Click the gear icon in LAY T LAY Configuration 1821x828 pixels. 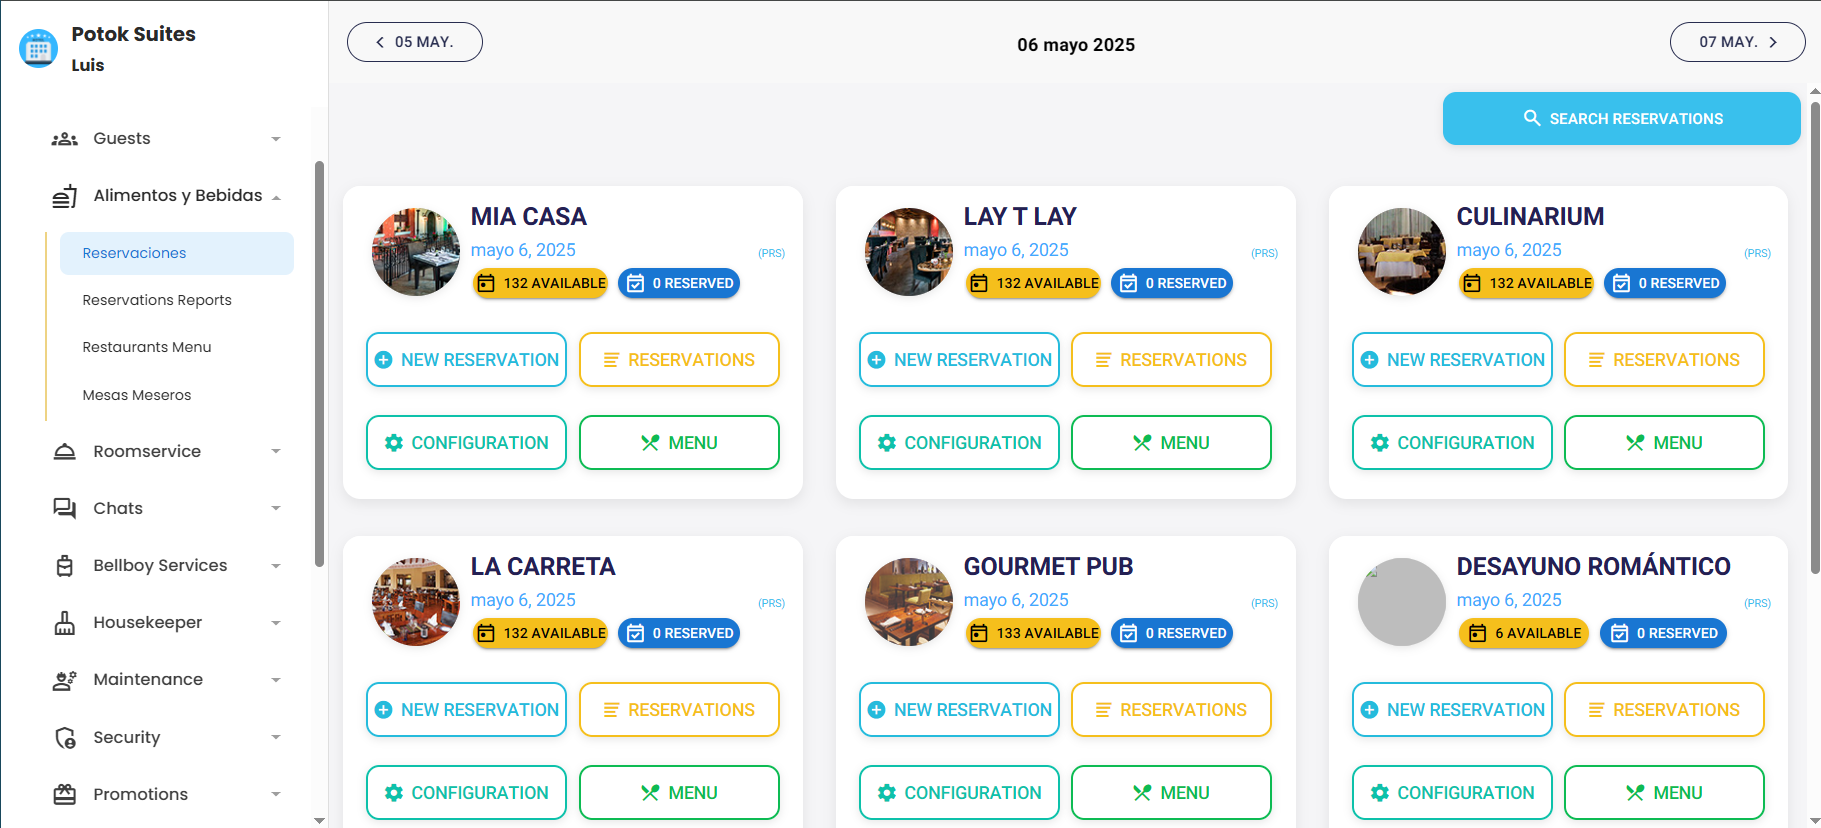coord(887,443)
